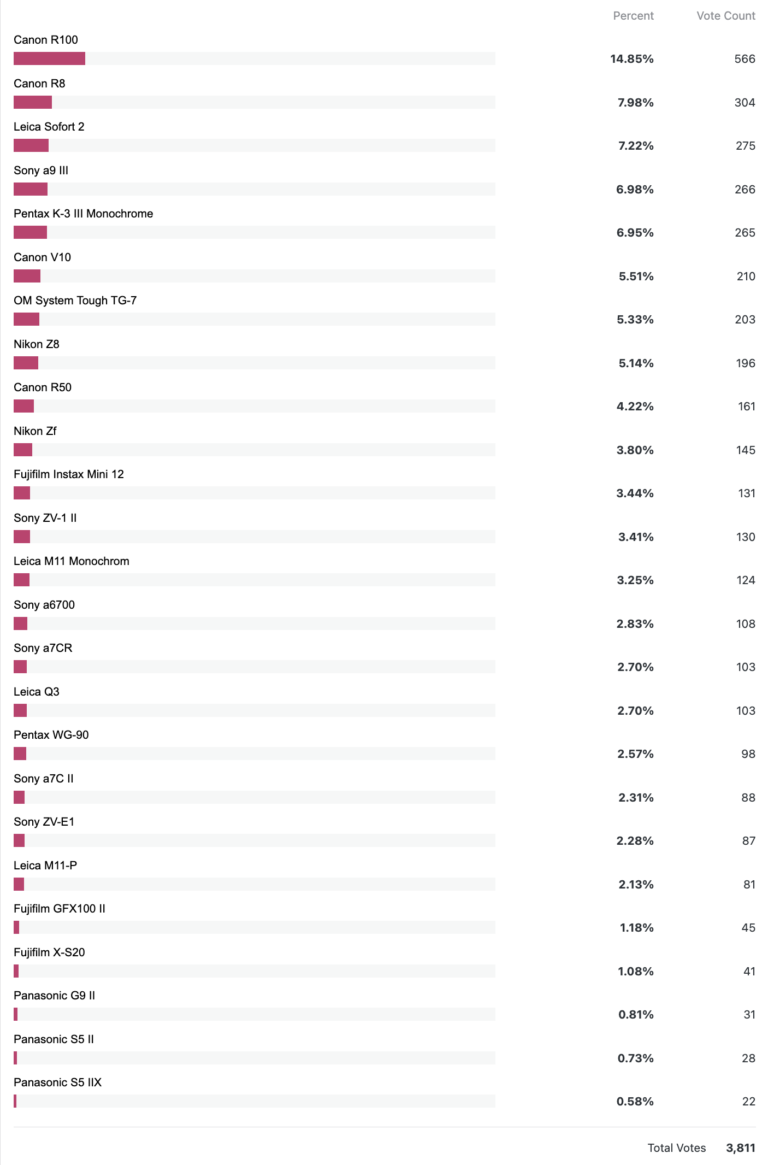Click the Panasonic S5 IIX label
Viewport: 768px width, 1165px height.
pos(57,1083)
